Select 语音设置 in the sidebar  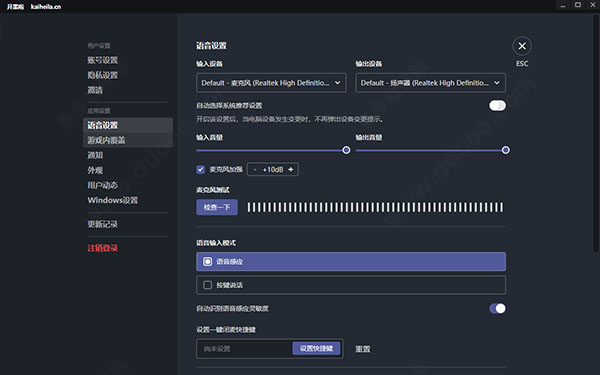(x=128, y=125)
